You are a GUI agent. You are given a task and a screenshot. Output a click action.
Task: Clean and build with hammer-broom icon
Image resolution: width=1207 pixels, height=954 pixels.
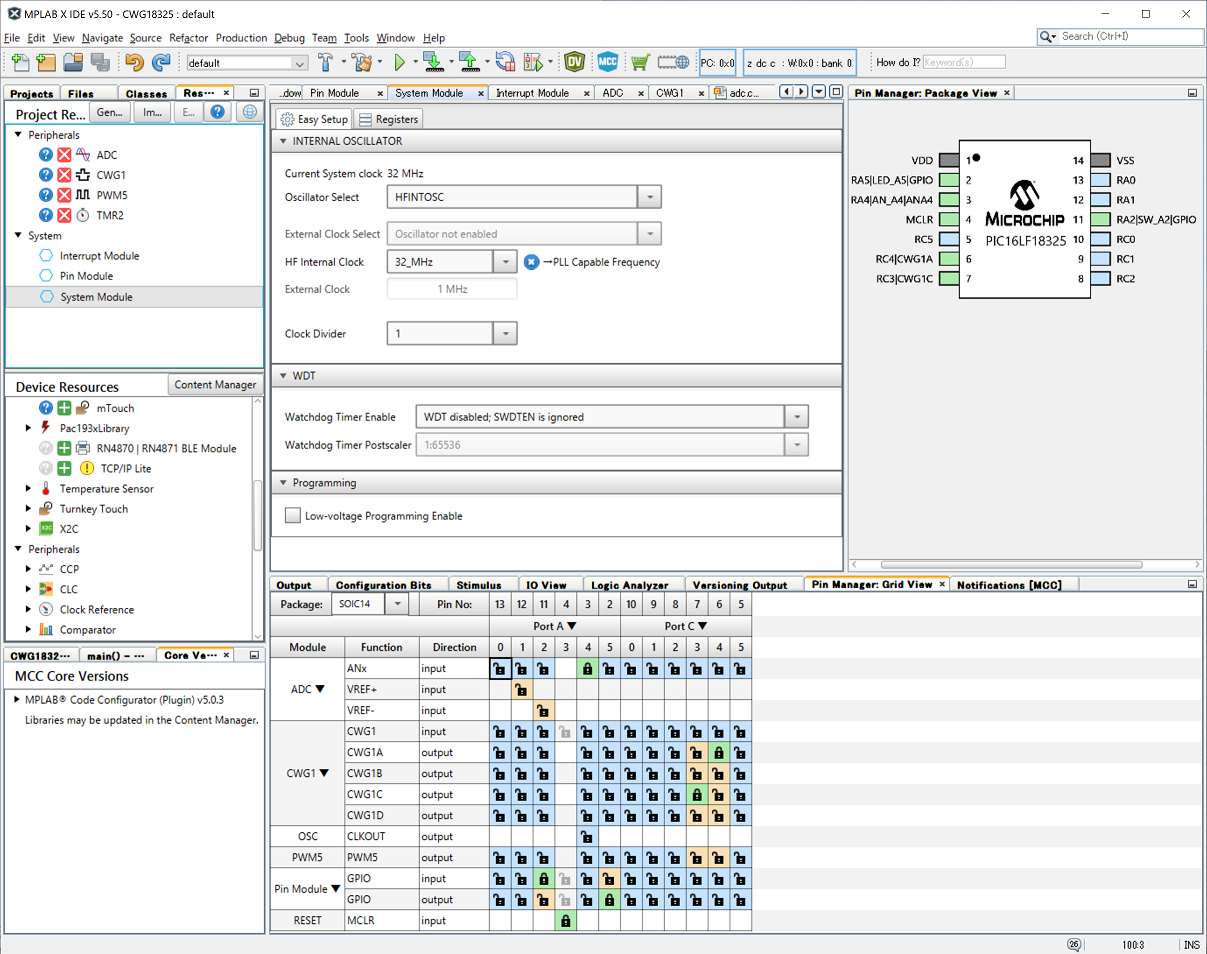[361, 62]
